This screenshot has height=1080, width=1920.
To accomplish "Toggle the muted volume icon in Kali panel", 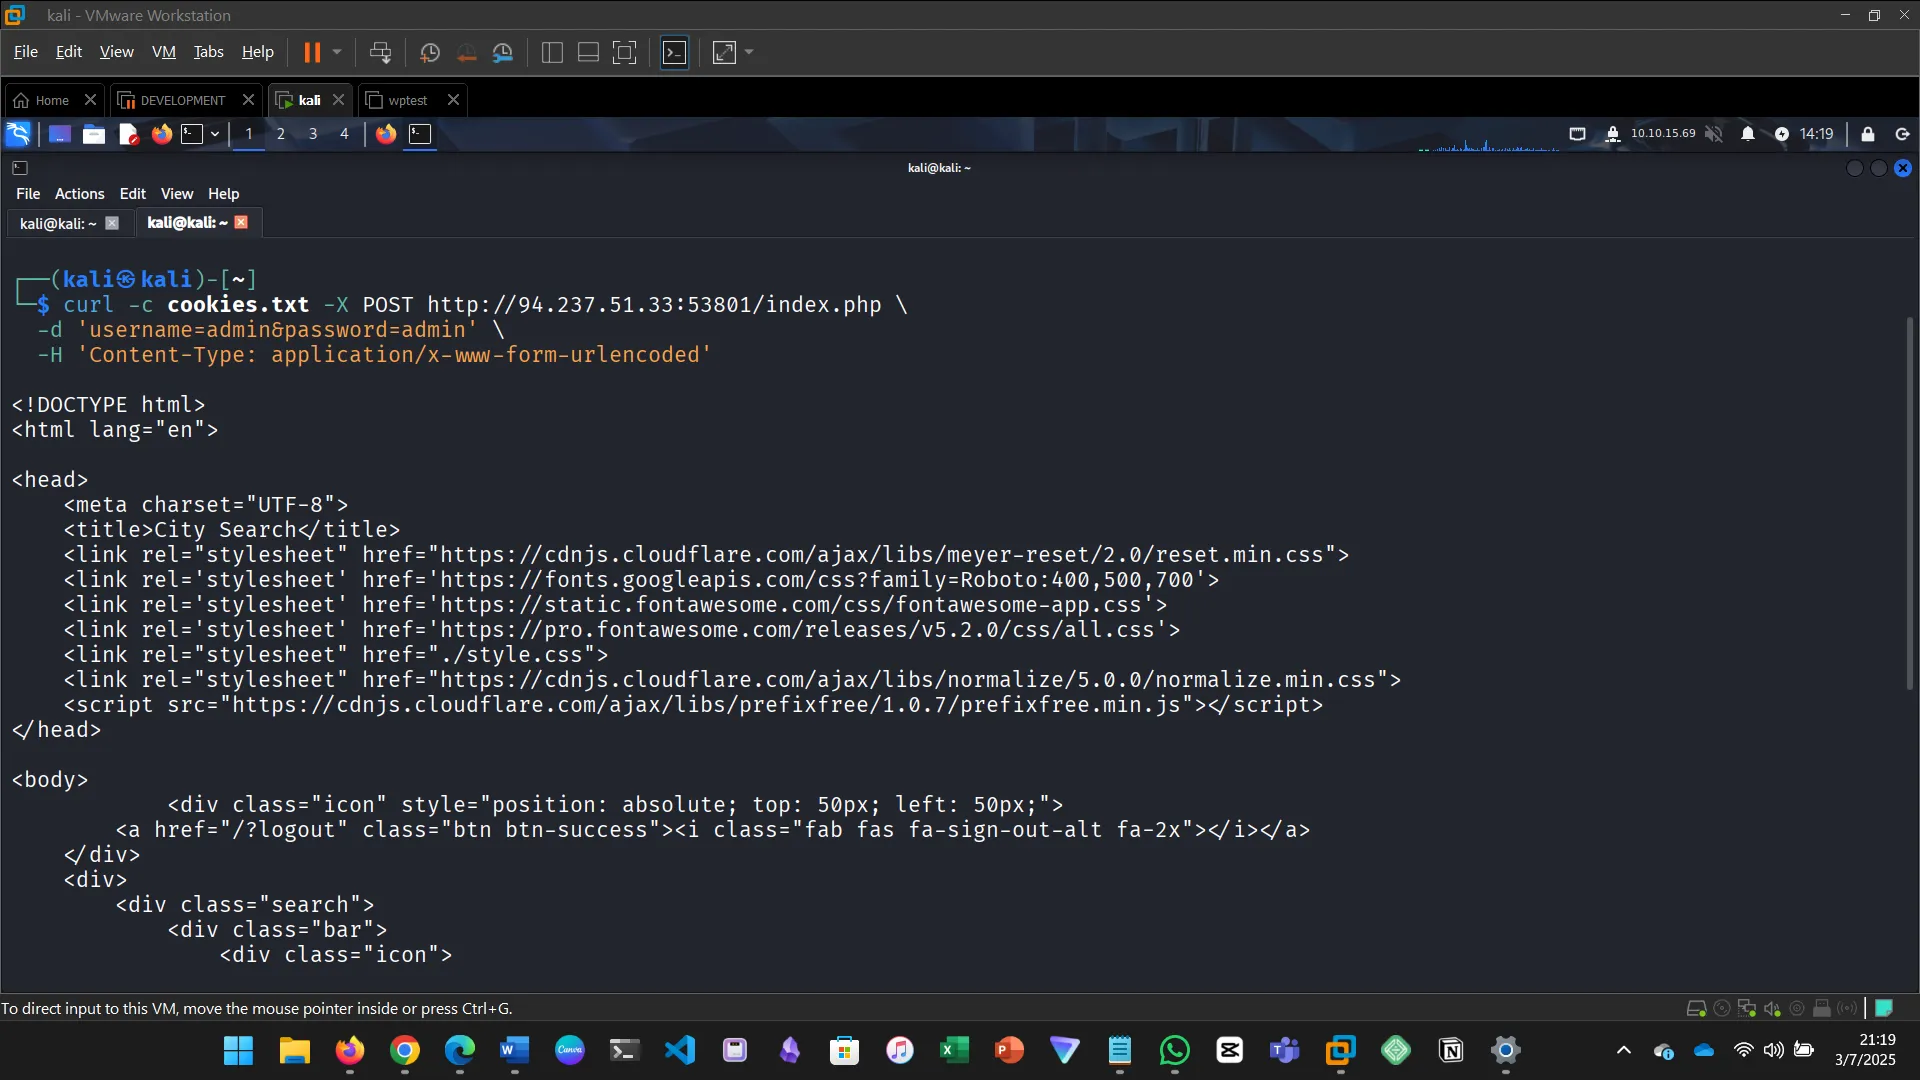I will coord(1714,134).
